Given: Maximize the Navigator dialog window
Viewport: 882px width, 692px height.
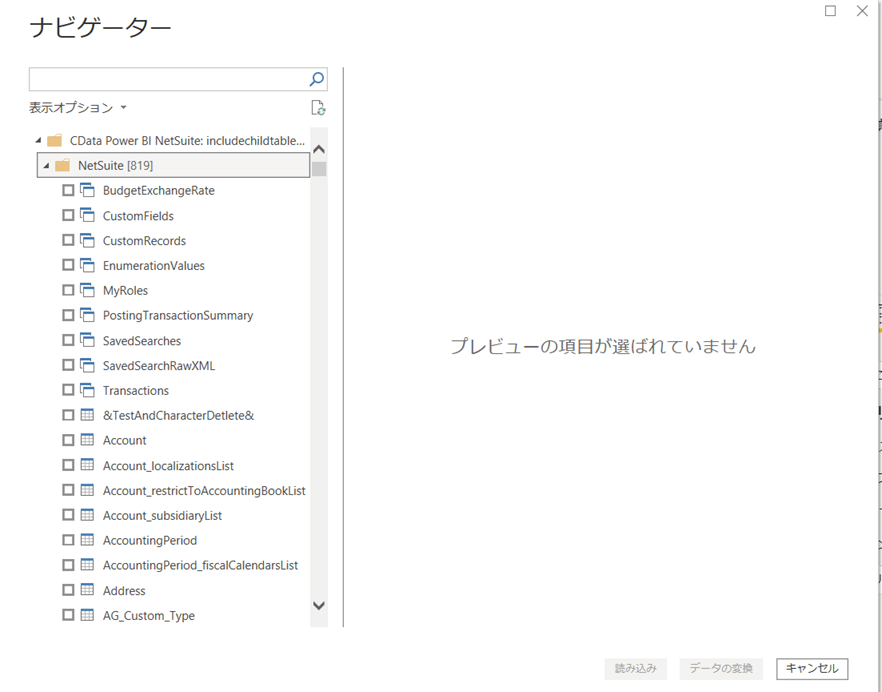Looking at the screenshot, I should (x=830, y=11).
